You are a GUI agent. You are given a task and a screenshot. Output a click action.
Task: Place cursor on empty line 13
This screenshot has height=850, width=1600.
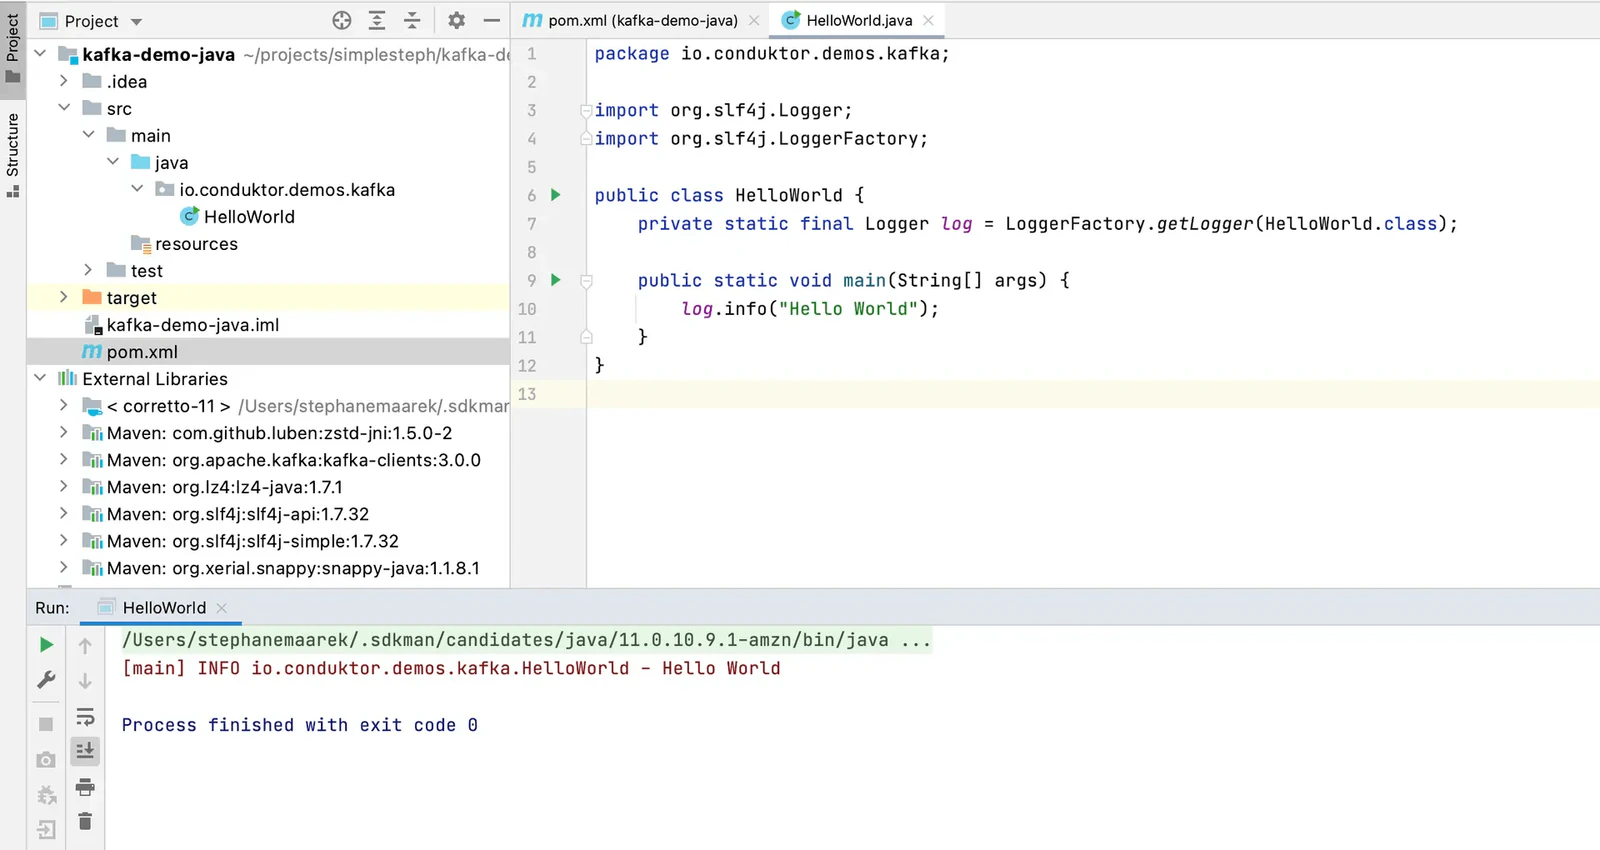click(x=1092, y=394)
